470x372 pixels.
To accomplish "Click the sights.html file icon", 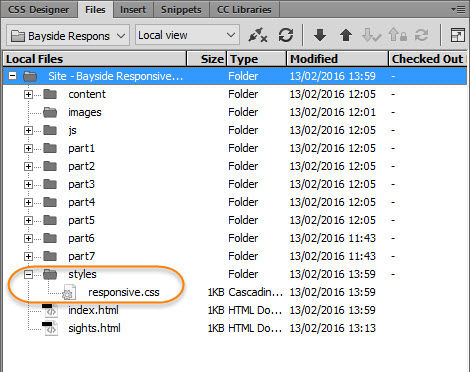I will tap(50, 328).
